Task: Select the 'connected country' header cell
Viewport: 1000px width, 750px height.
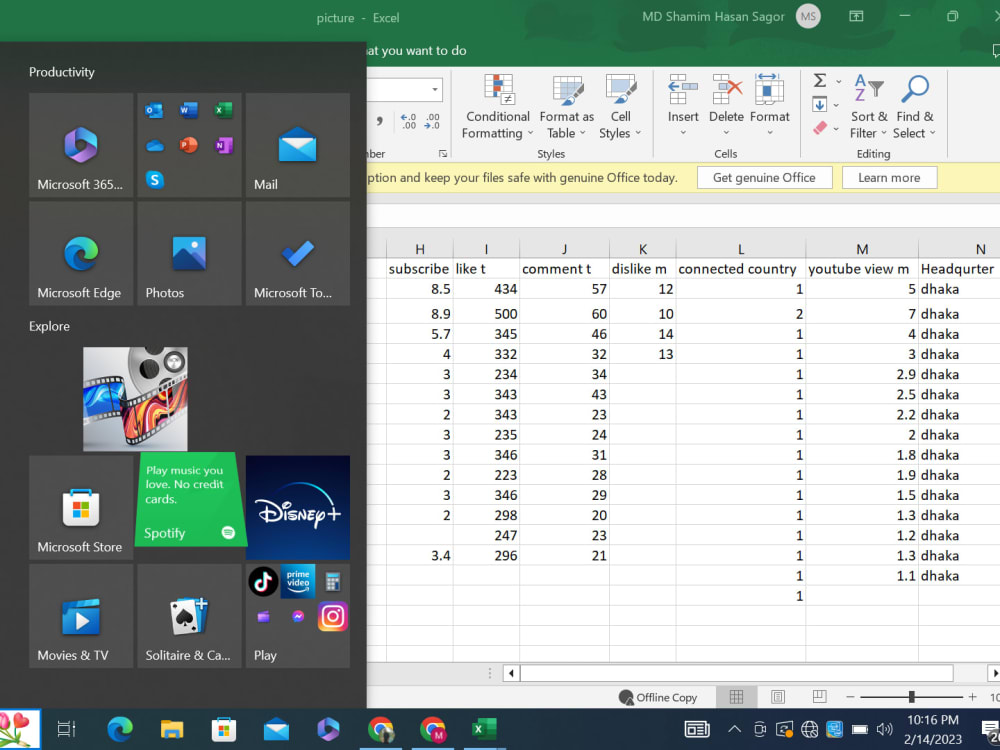Action: (740, 268)
